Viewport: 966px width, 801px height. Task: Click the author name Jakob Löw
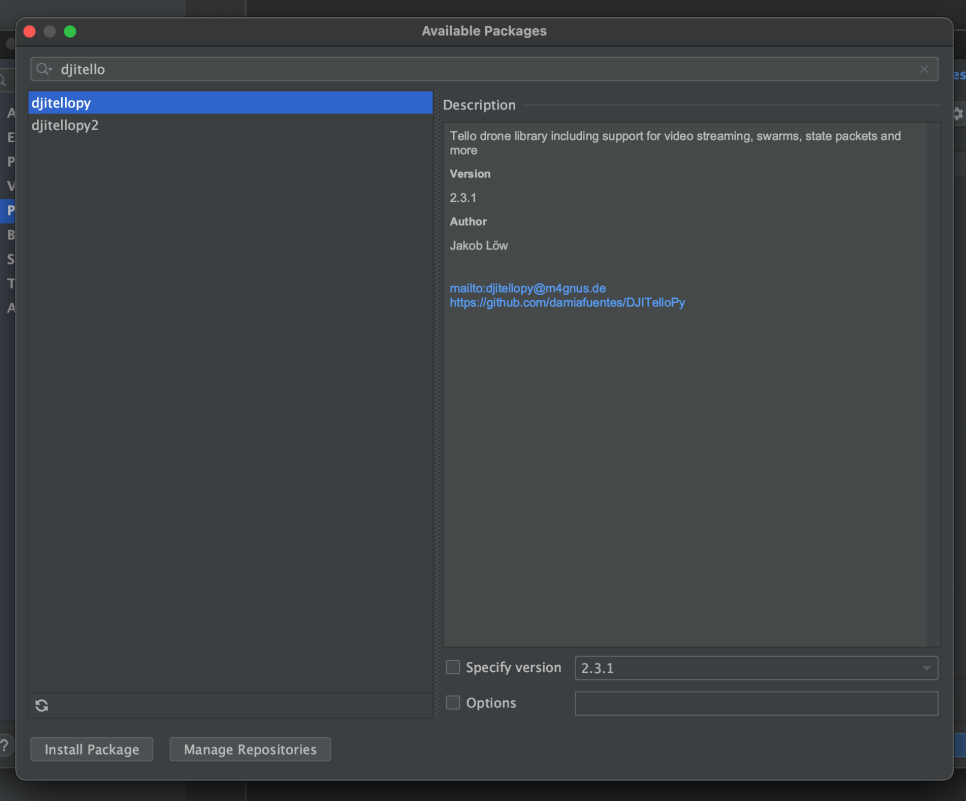479,245
